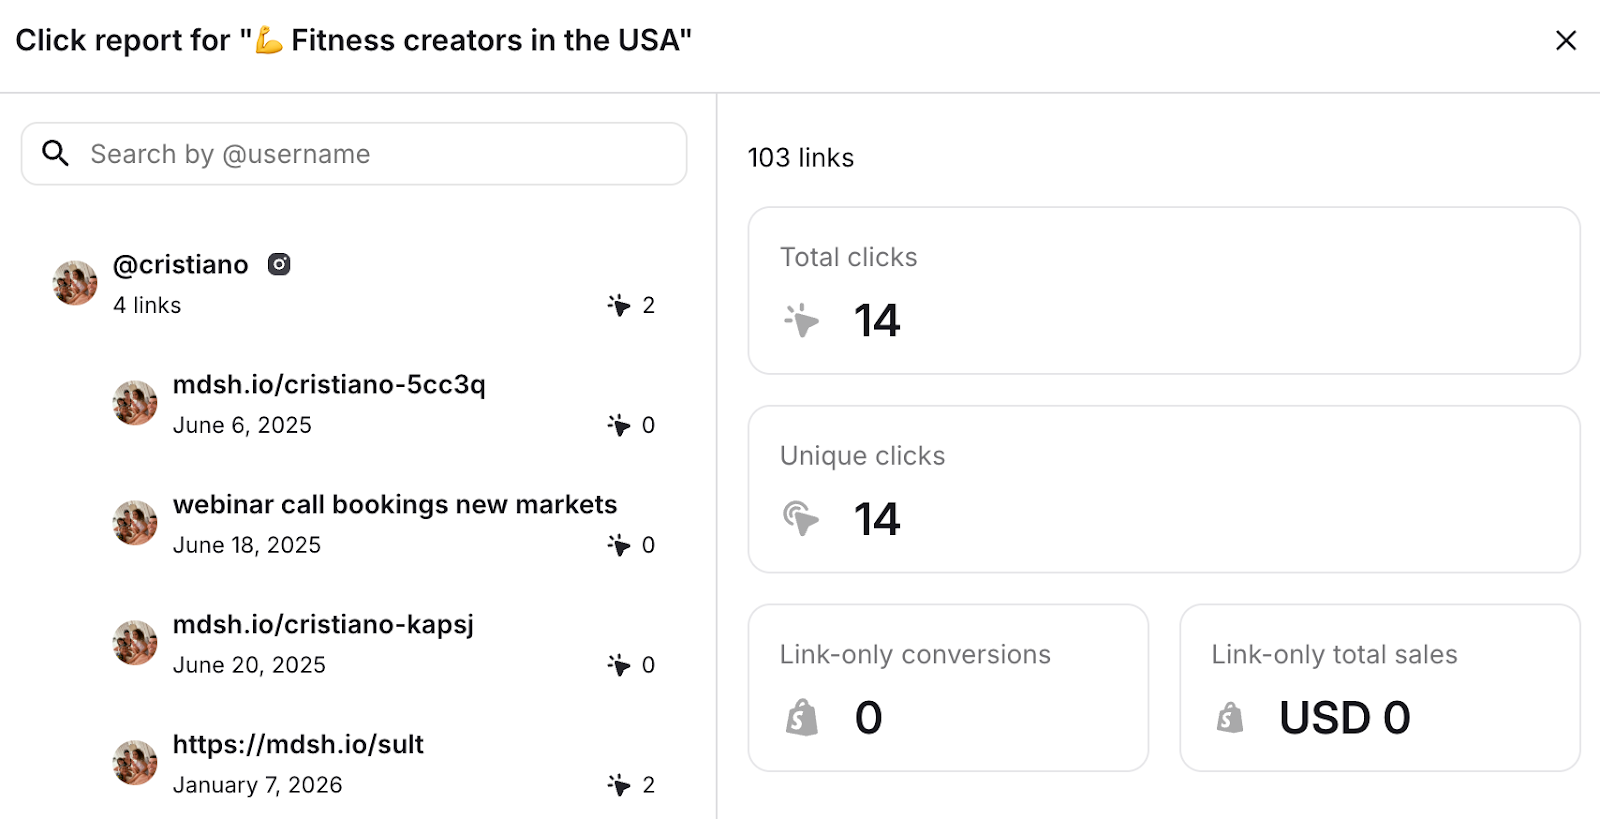Click the 103 links count label
This screenshot has height=819, width=1600.
801,158
